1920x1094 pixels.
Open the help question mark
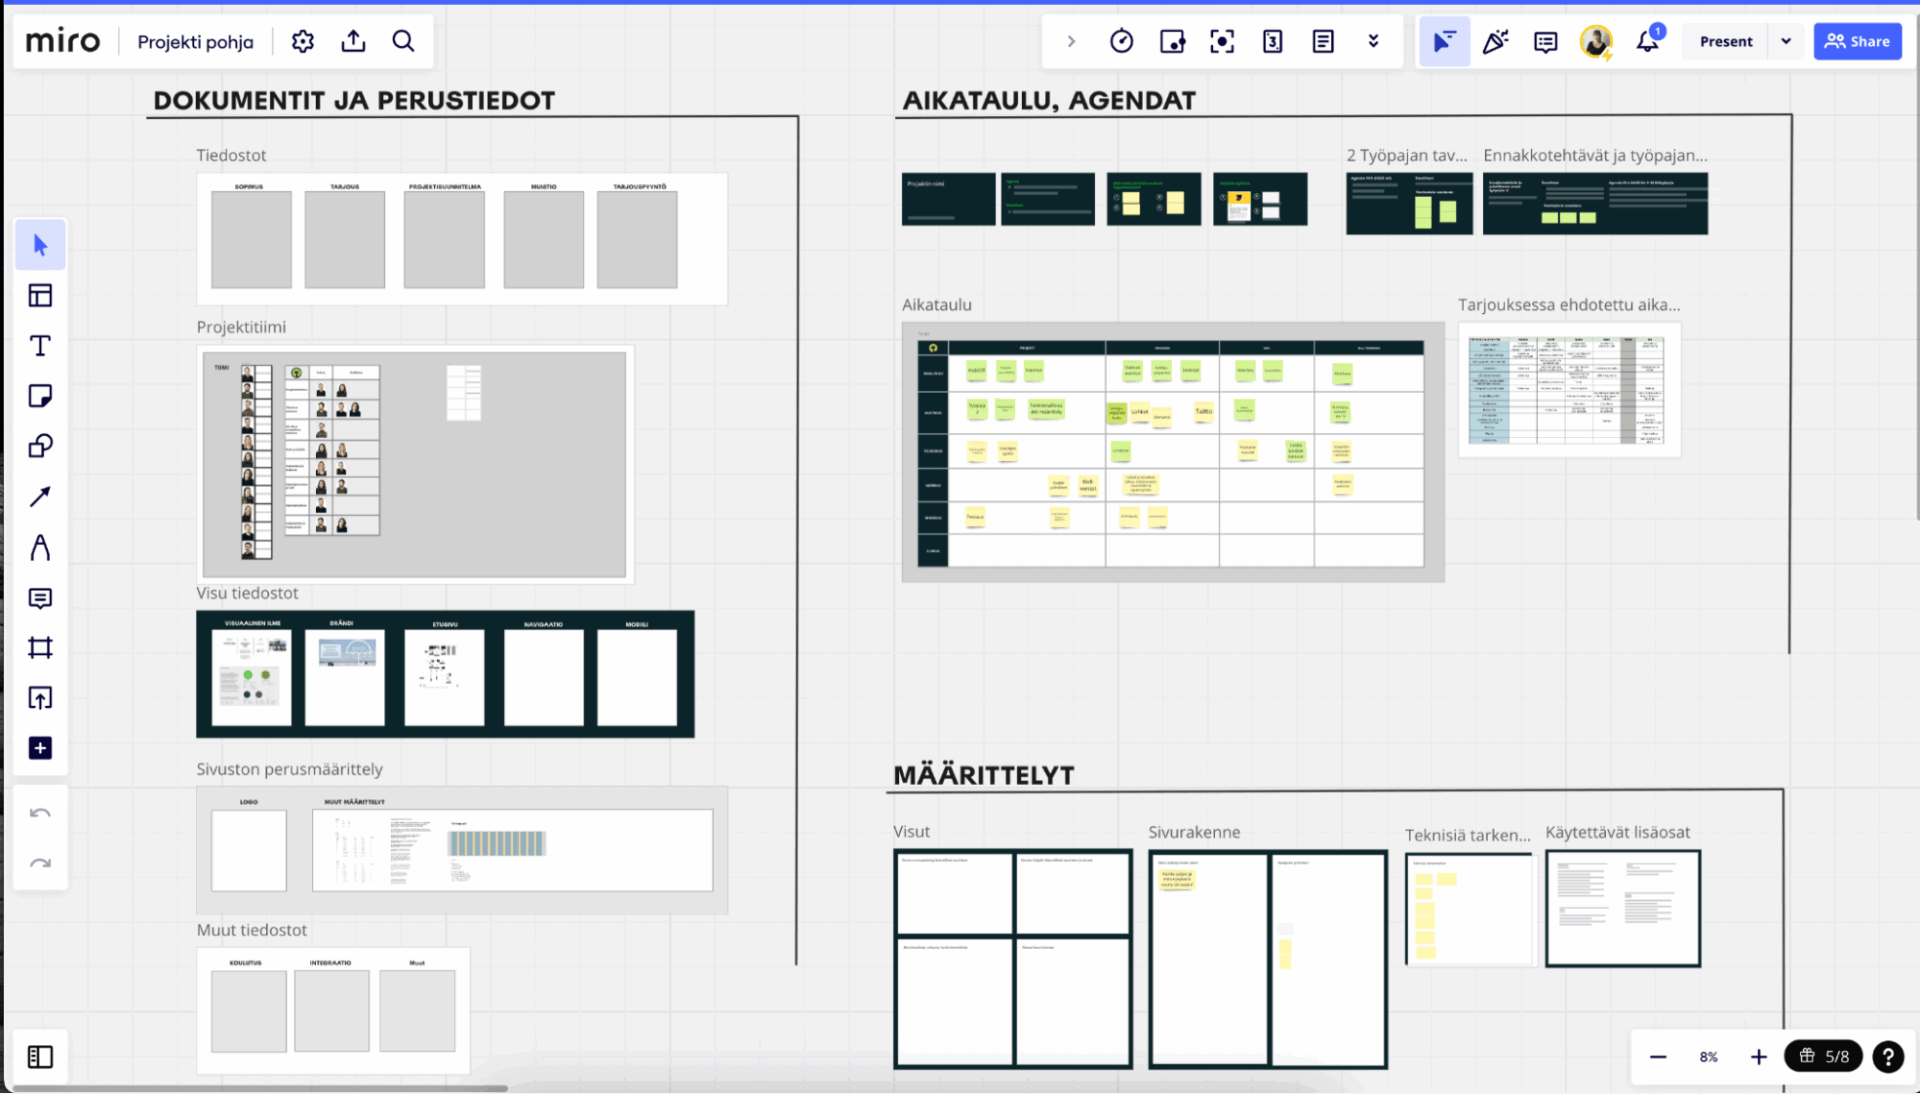pyautogui.click(x=1888, y=1057)
